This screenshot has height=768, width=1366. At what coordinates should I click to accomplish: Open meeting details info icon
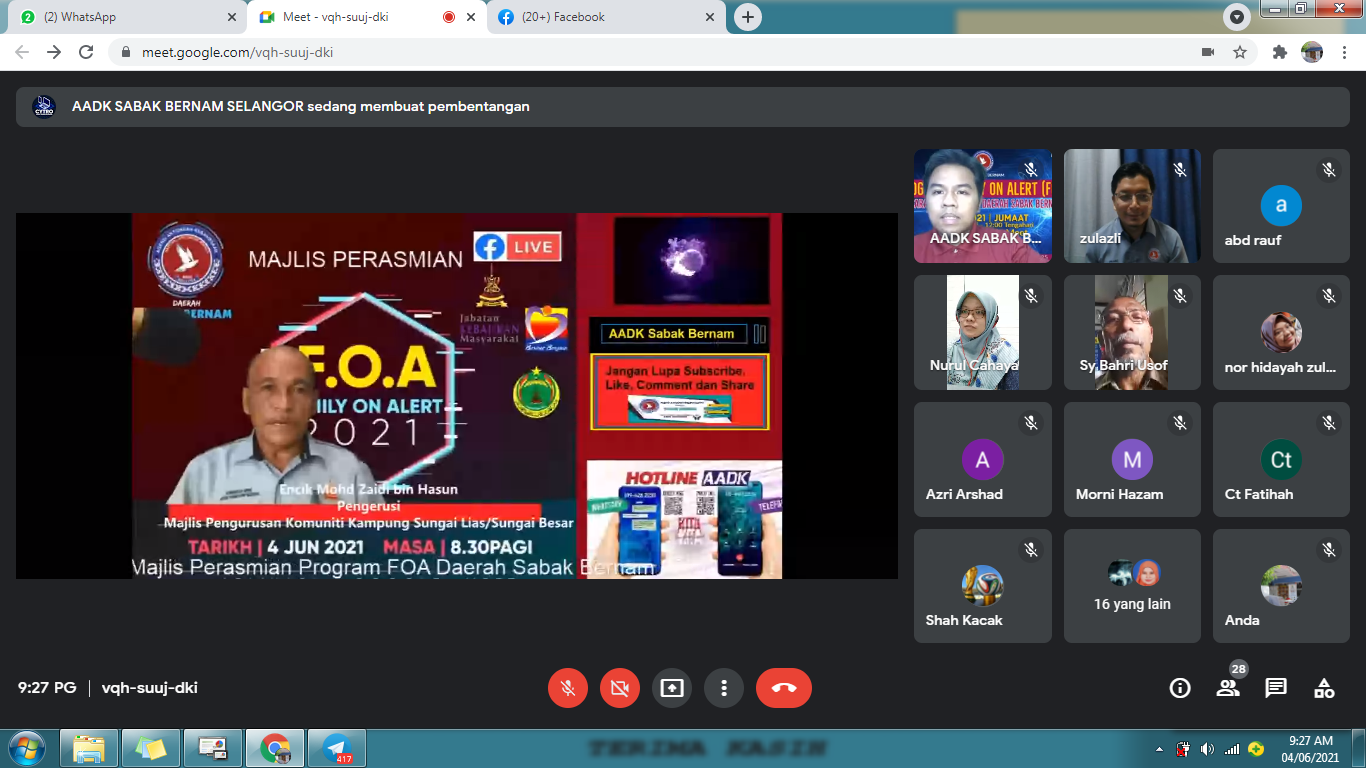pos(1180,688)
